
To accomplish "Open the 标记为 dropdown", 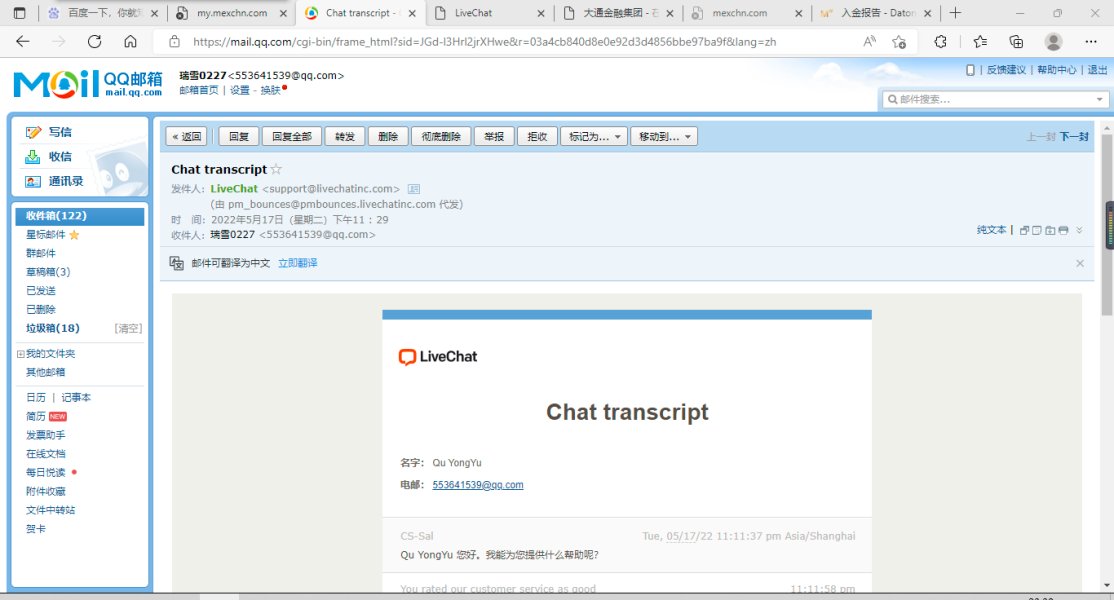I will tap(594, 136).
